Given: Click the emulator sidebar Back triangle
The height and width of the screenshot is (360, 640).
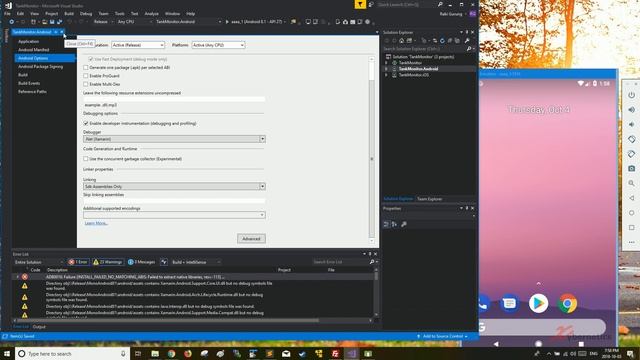Looking at the screenshot, I should point(631,198).
